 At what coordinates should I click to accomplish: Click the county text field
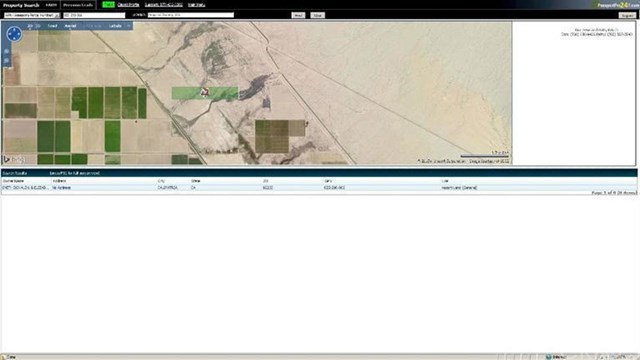[191, 15]
